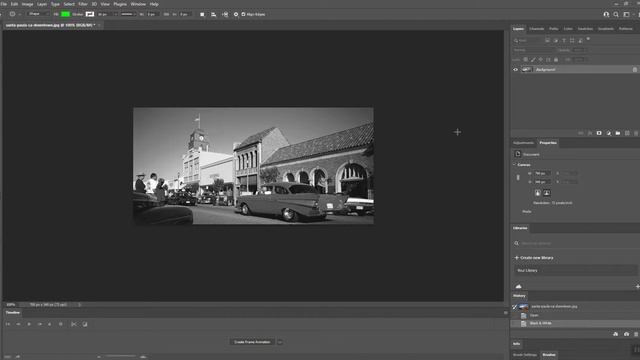Switch to the Paths panel tab
This screenshot has width=640, height=360.
553,29
